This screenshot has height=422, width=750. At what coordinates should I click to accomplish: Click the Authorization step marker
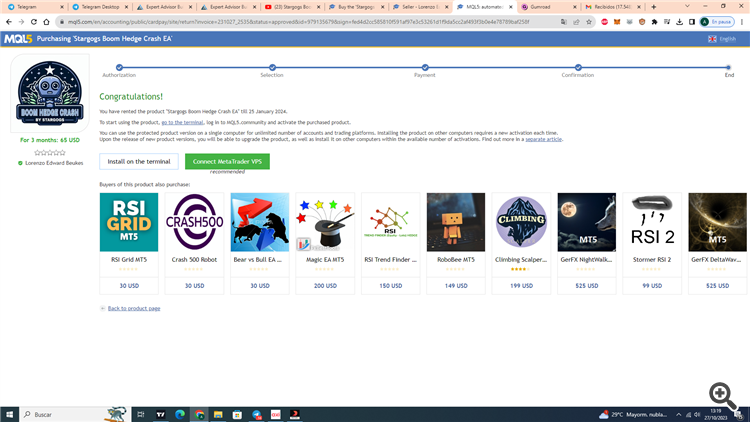pos(119,67)
